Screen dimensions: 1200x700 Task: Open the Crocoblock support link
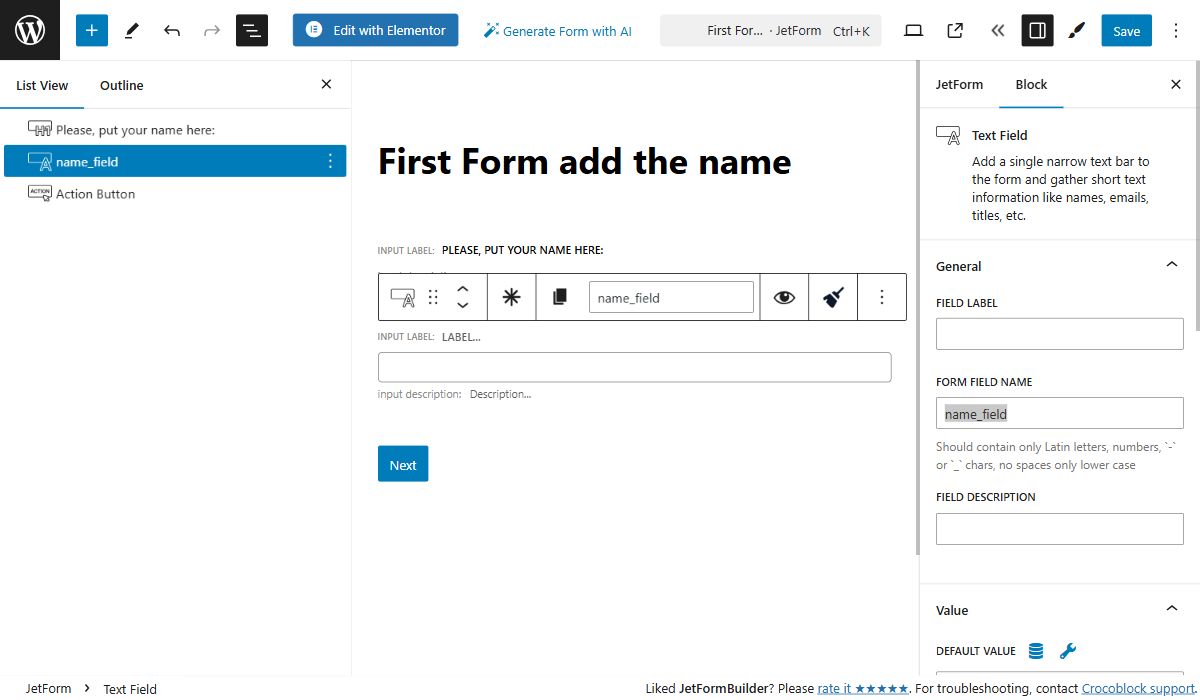pos(1137,688)
